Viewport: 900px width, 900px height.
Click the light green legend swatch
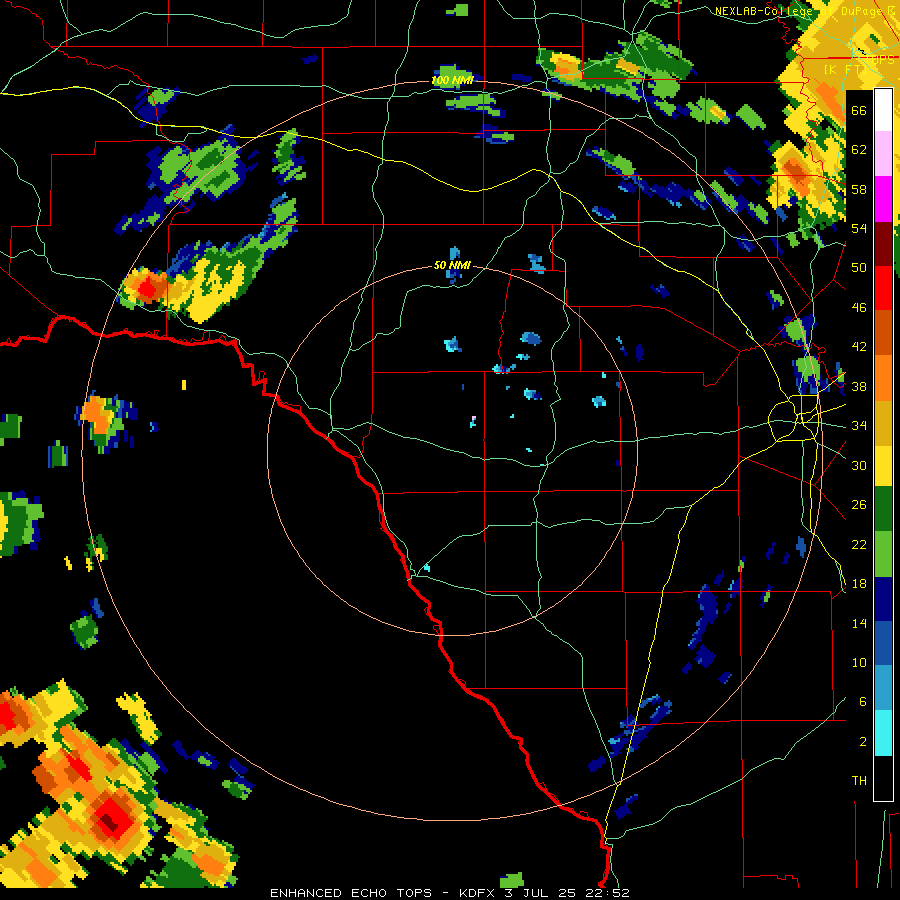pyautogui.click(x=883, y=553)
